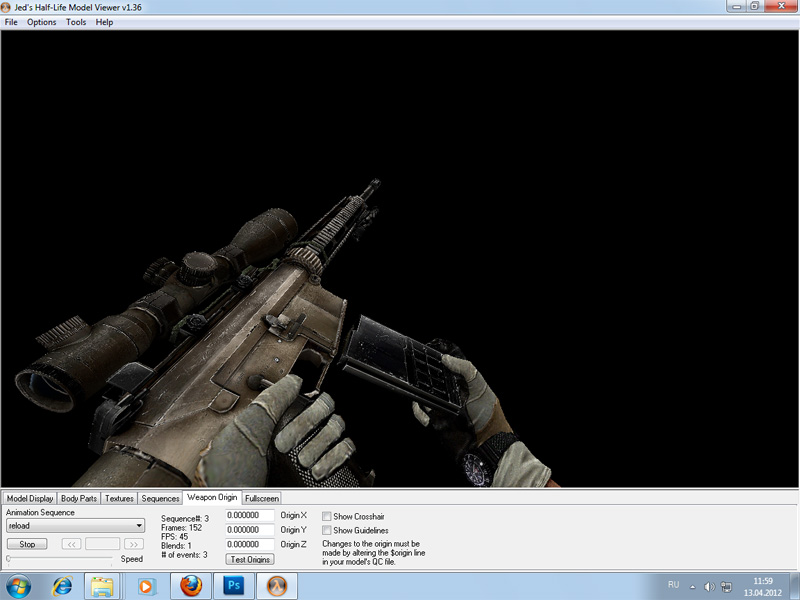
Task: Show hidden tray icons arrow
Action: click(693, 585)
